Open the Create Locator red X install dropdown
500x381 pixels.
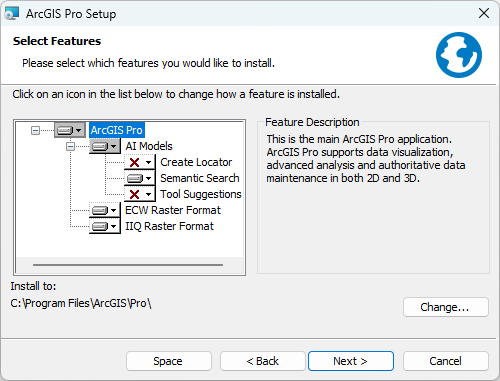(139, 162)
